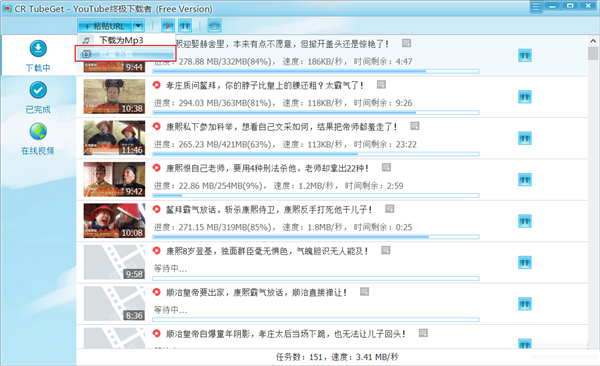Pause the download with 23:22 time remaining
The height and width of the screenshot is (366, 600).
tap(525, 138)
